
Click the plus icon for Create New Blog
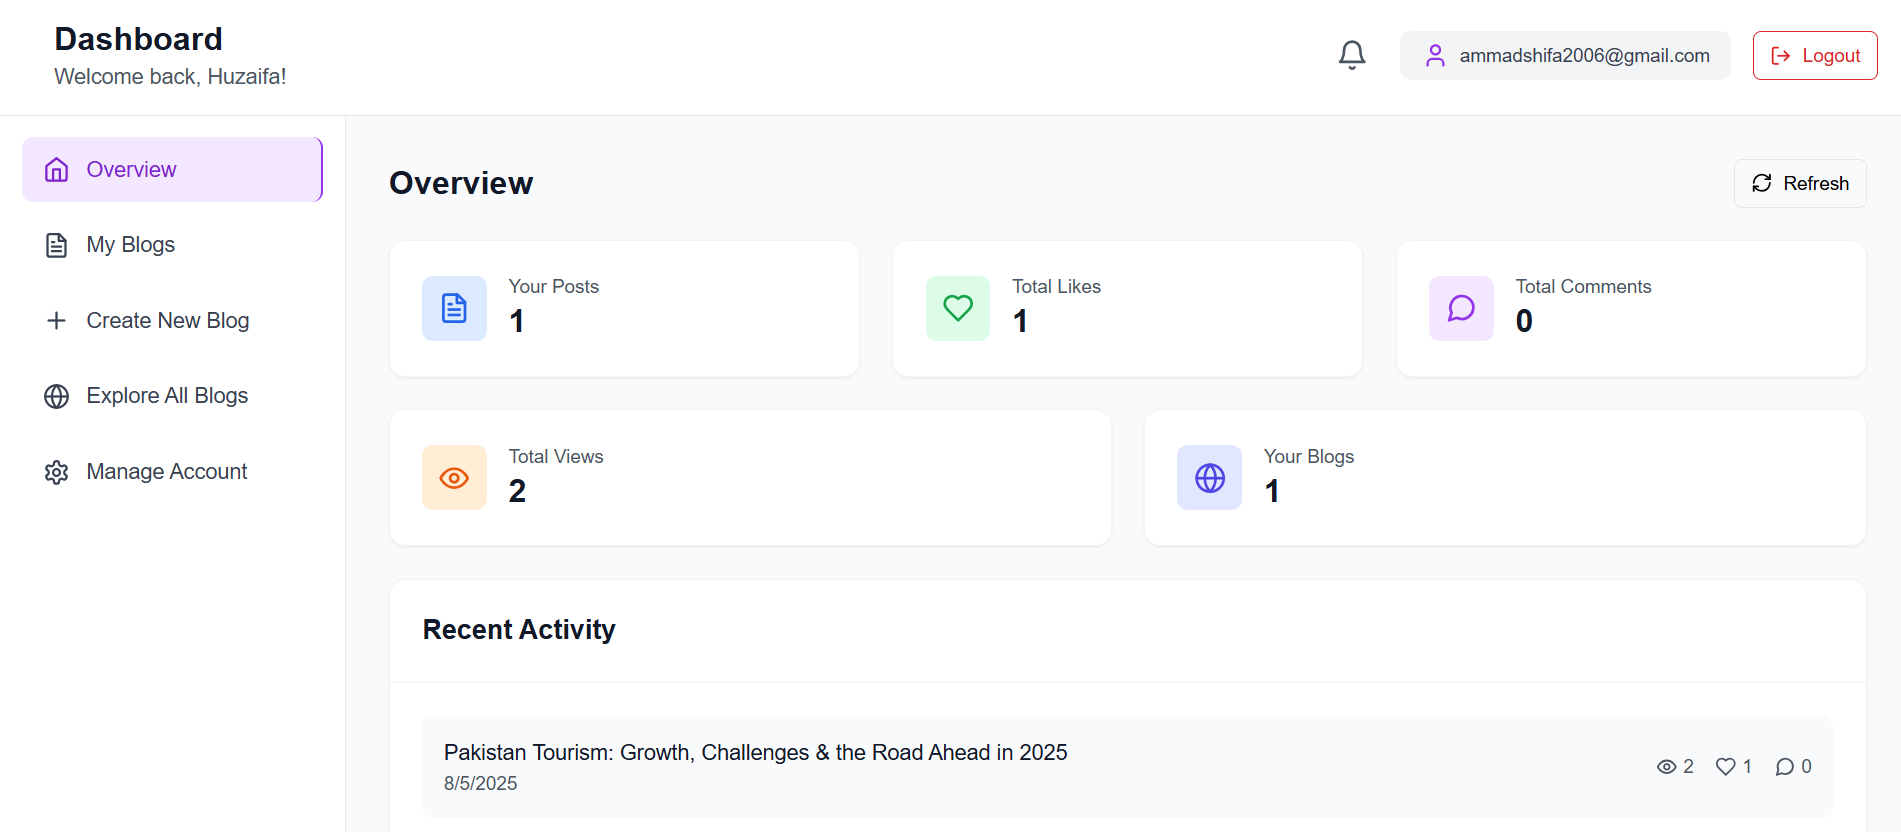click(x=56, y=320)
